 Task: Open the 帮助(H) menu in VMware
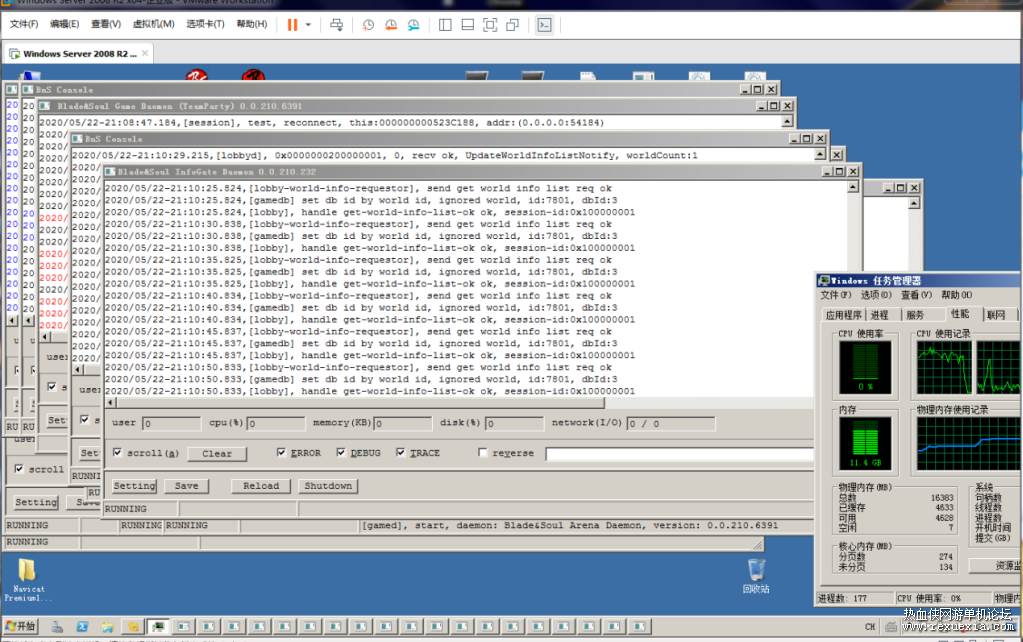point(252,24)
